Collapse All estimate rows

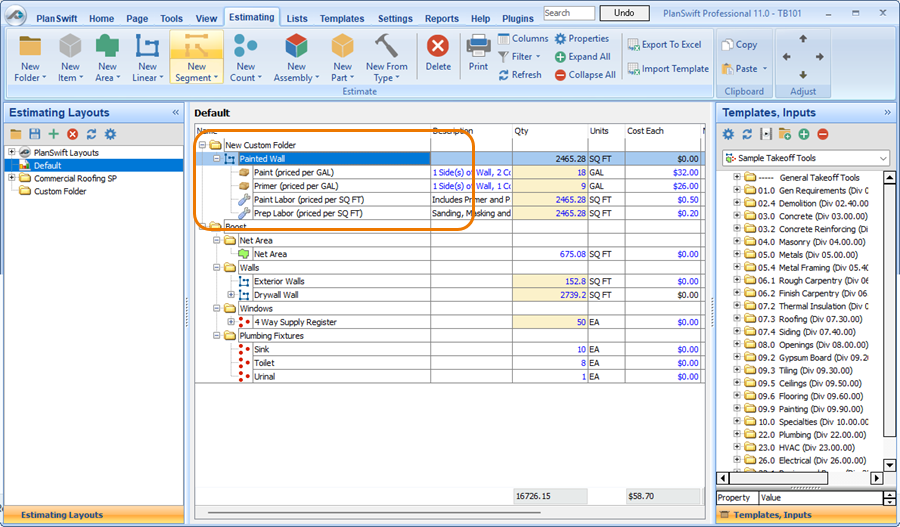pos(585,75)
